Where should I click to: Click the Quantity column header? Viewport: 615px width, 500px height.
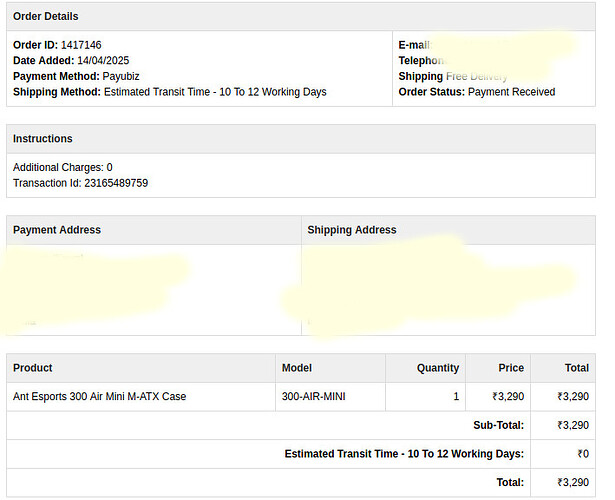[x=438, y=368]
